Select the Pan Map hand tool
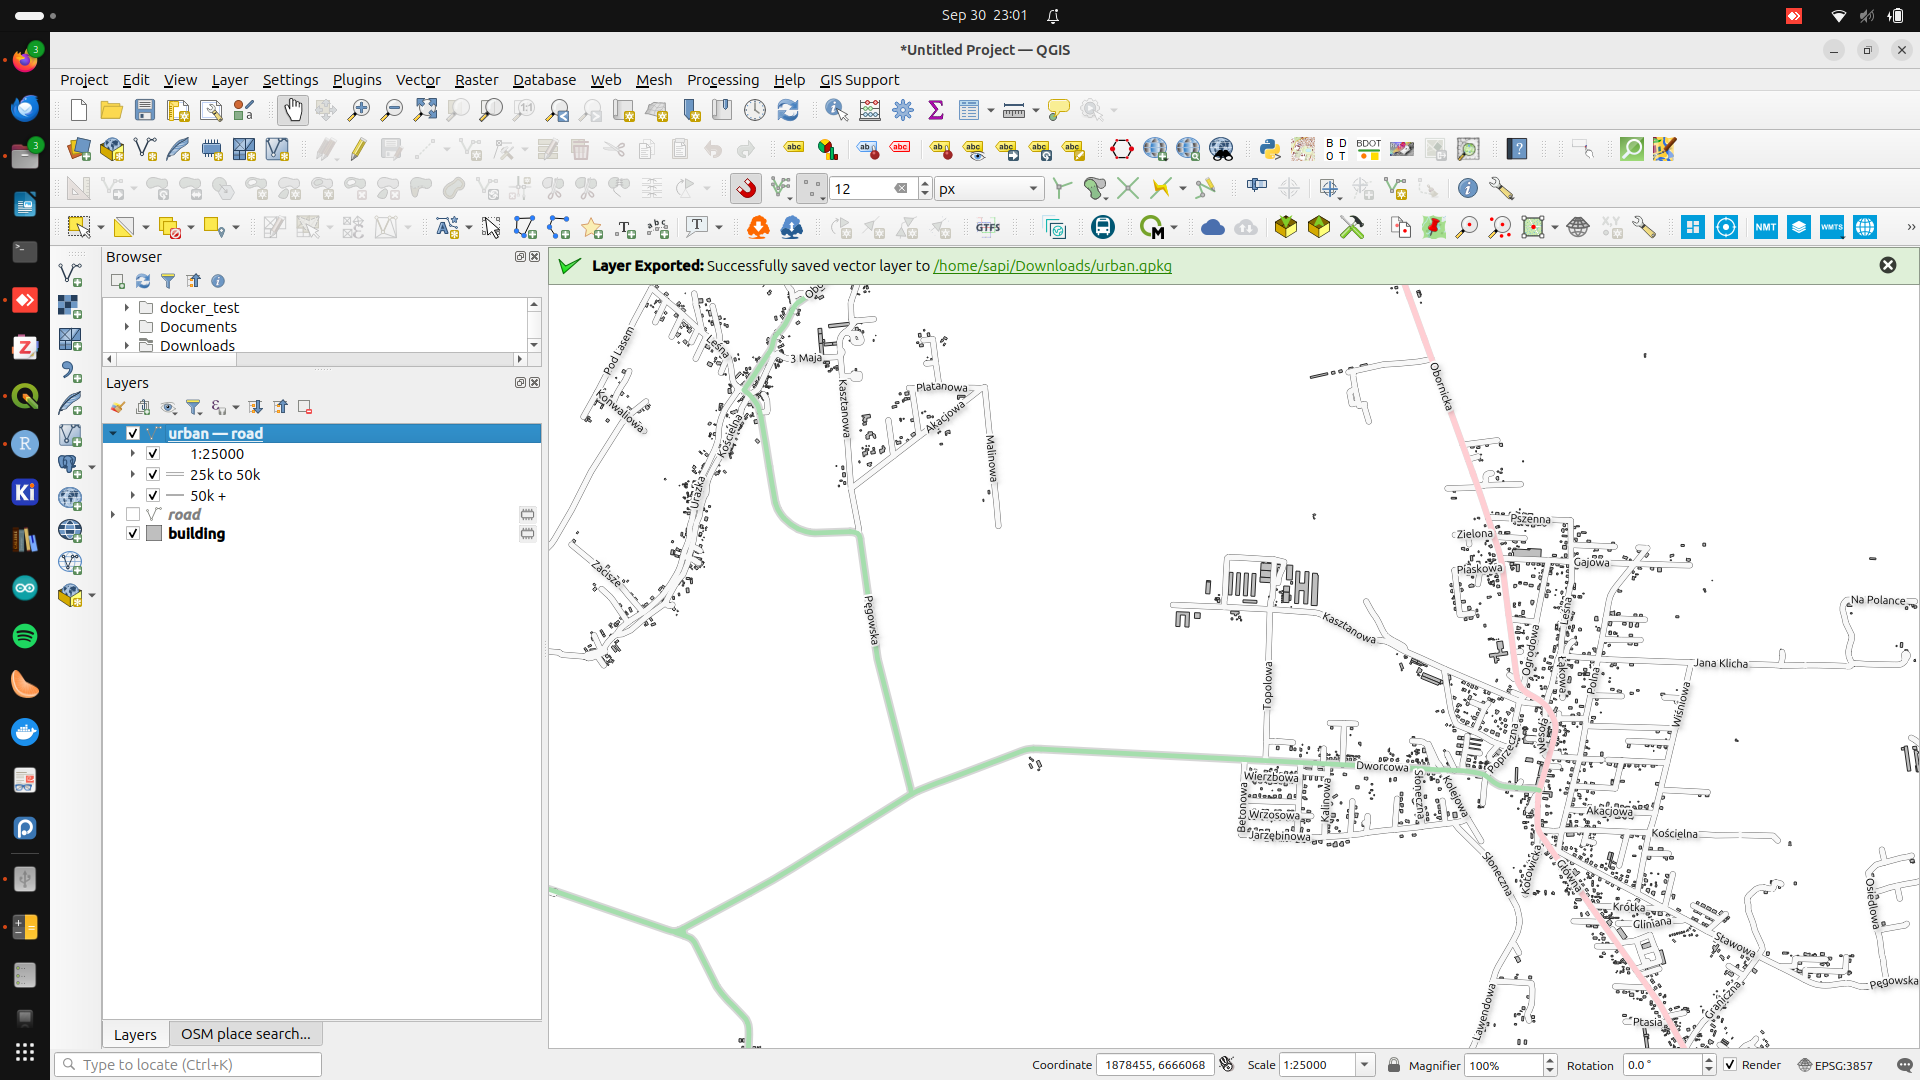 (292, 110)
